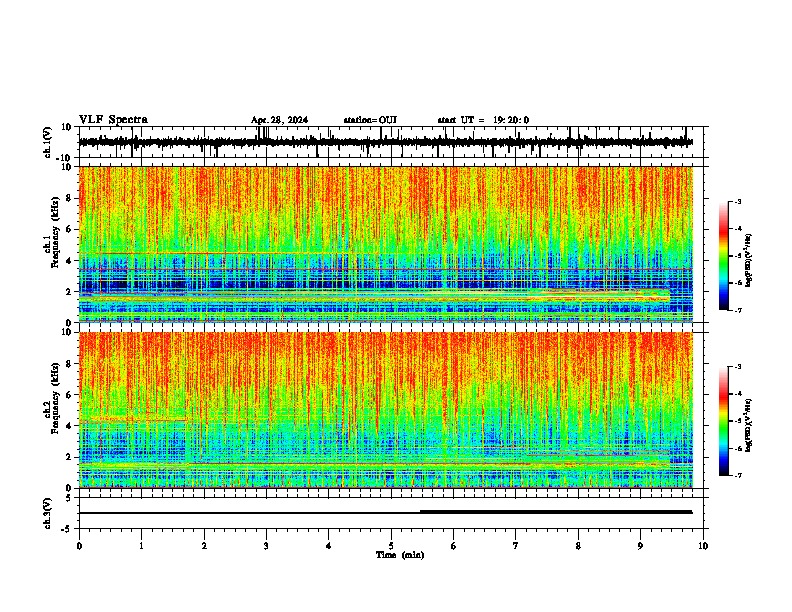Click the "-5" label on ch.2 colour bar
The height and width of the screenshot is (612, 792).
click(737, 421)
